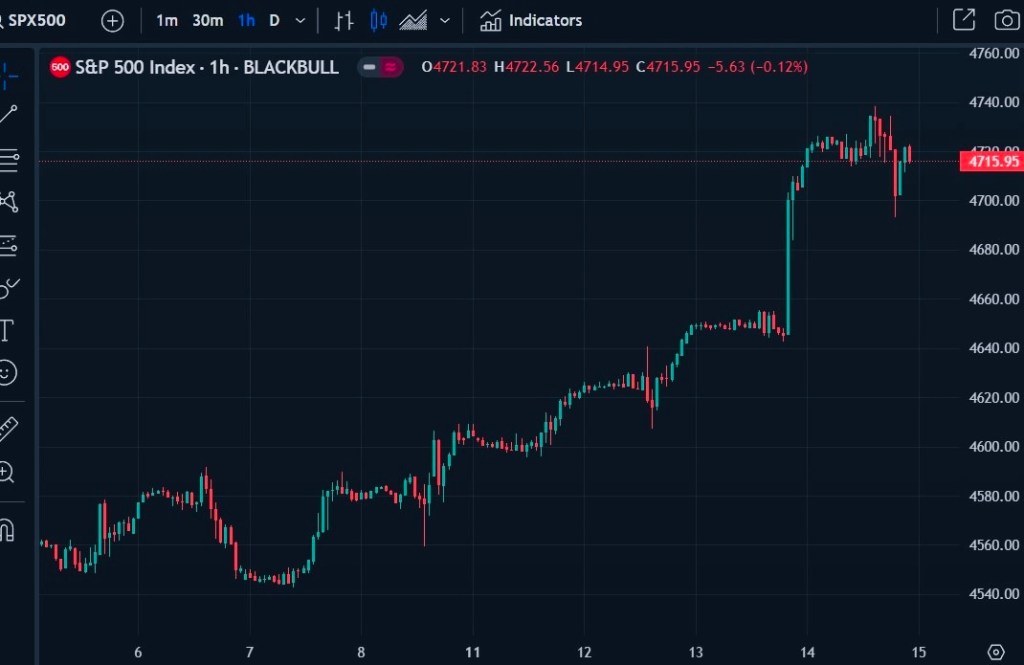Open the emoji icons tool
This screenshot has height=665, width=1024.
coord(7,373)
